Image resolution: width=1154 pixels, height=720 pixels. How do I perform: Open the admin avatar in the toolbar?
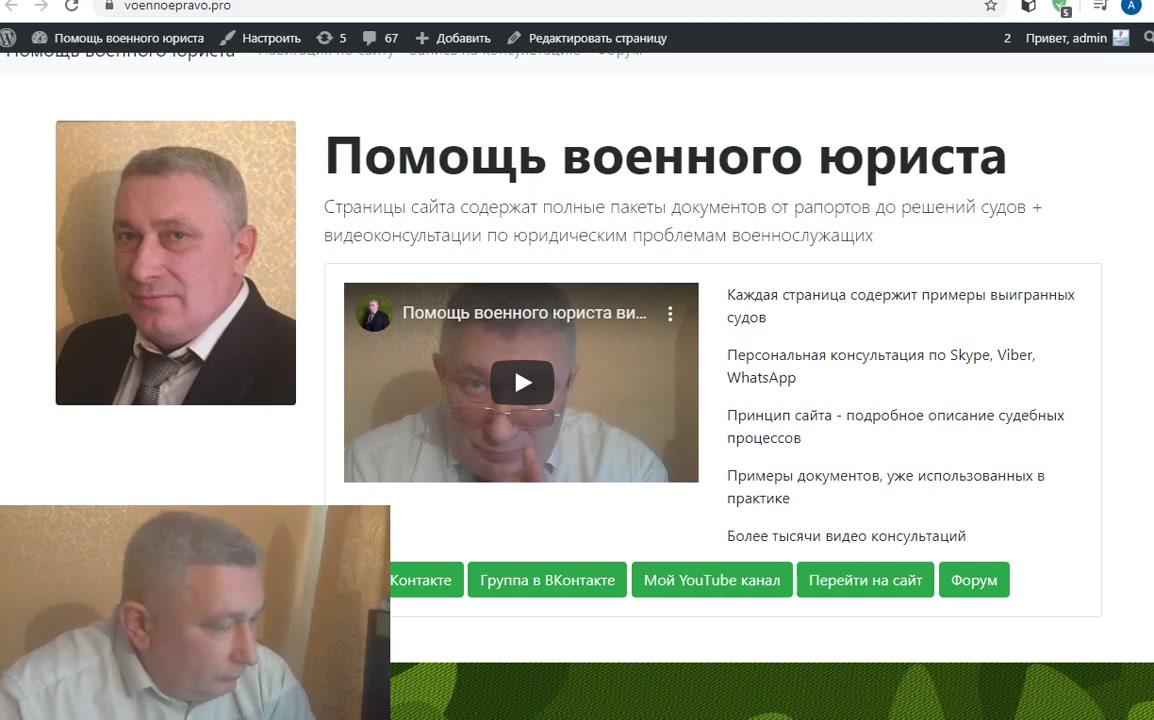coord(1121,38)
